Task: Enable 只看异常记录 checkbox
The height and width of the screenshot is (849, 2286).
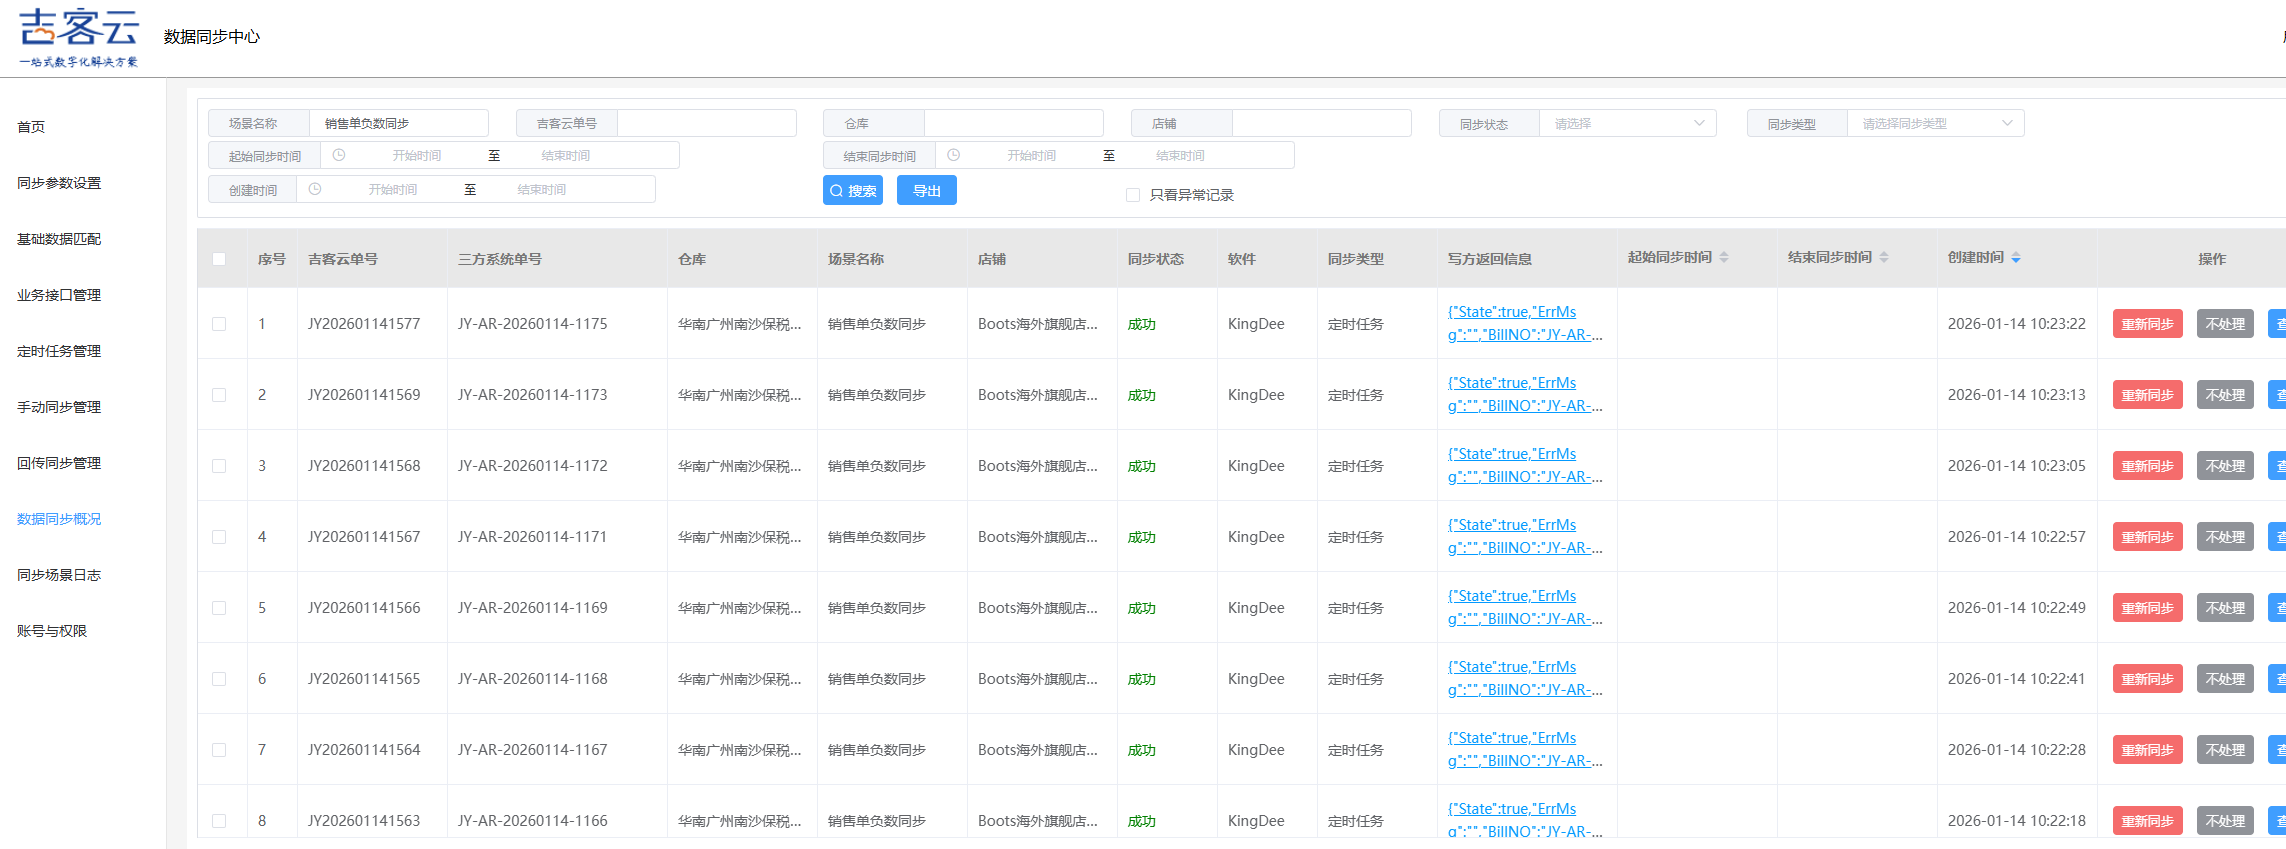Action: 1133,195
